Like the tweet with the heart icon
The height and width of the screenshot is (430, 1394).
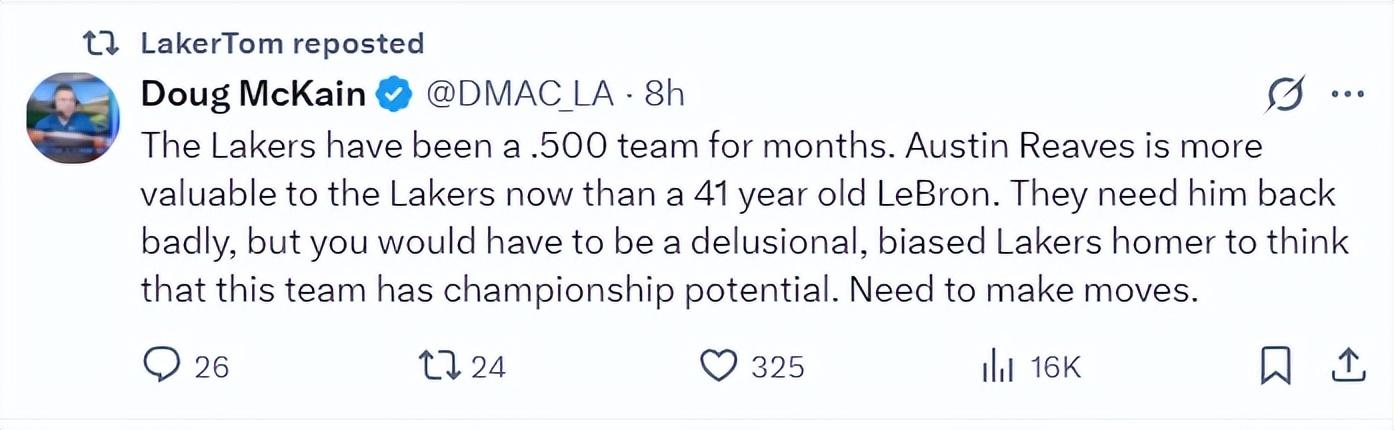click(717, 366)
